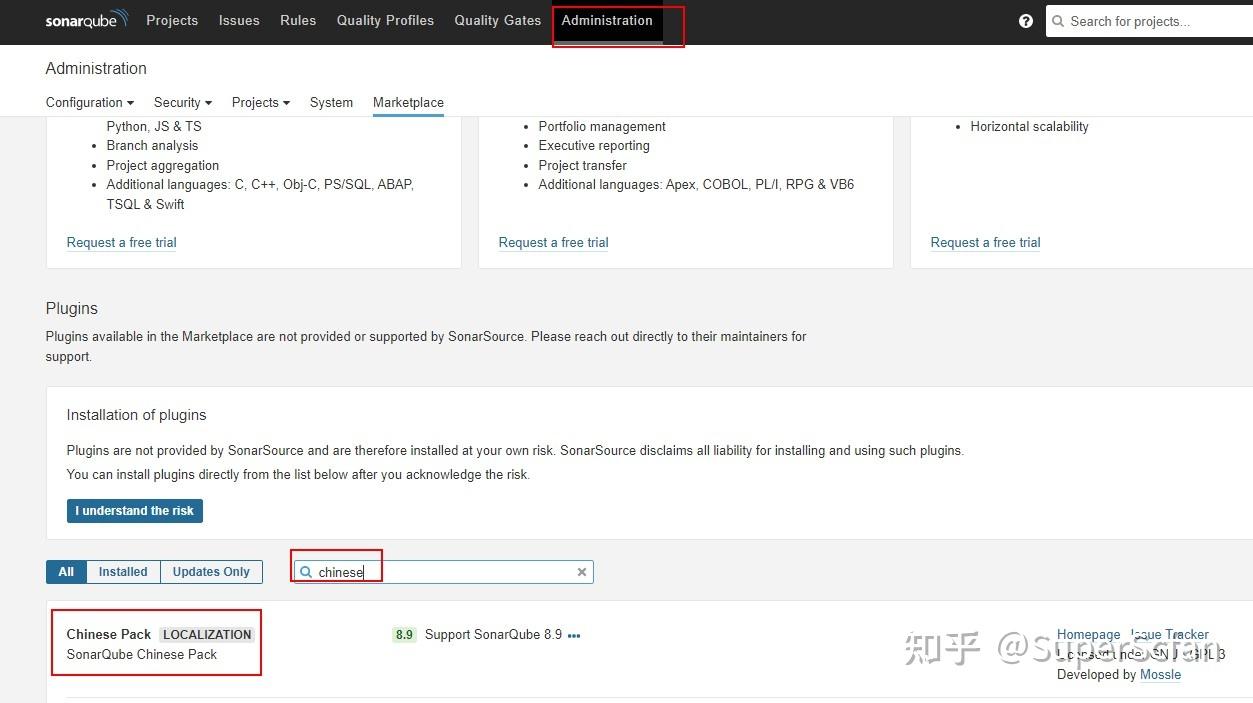
Task: Click the right Request a free trial link
Action: click(986, 242)
